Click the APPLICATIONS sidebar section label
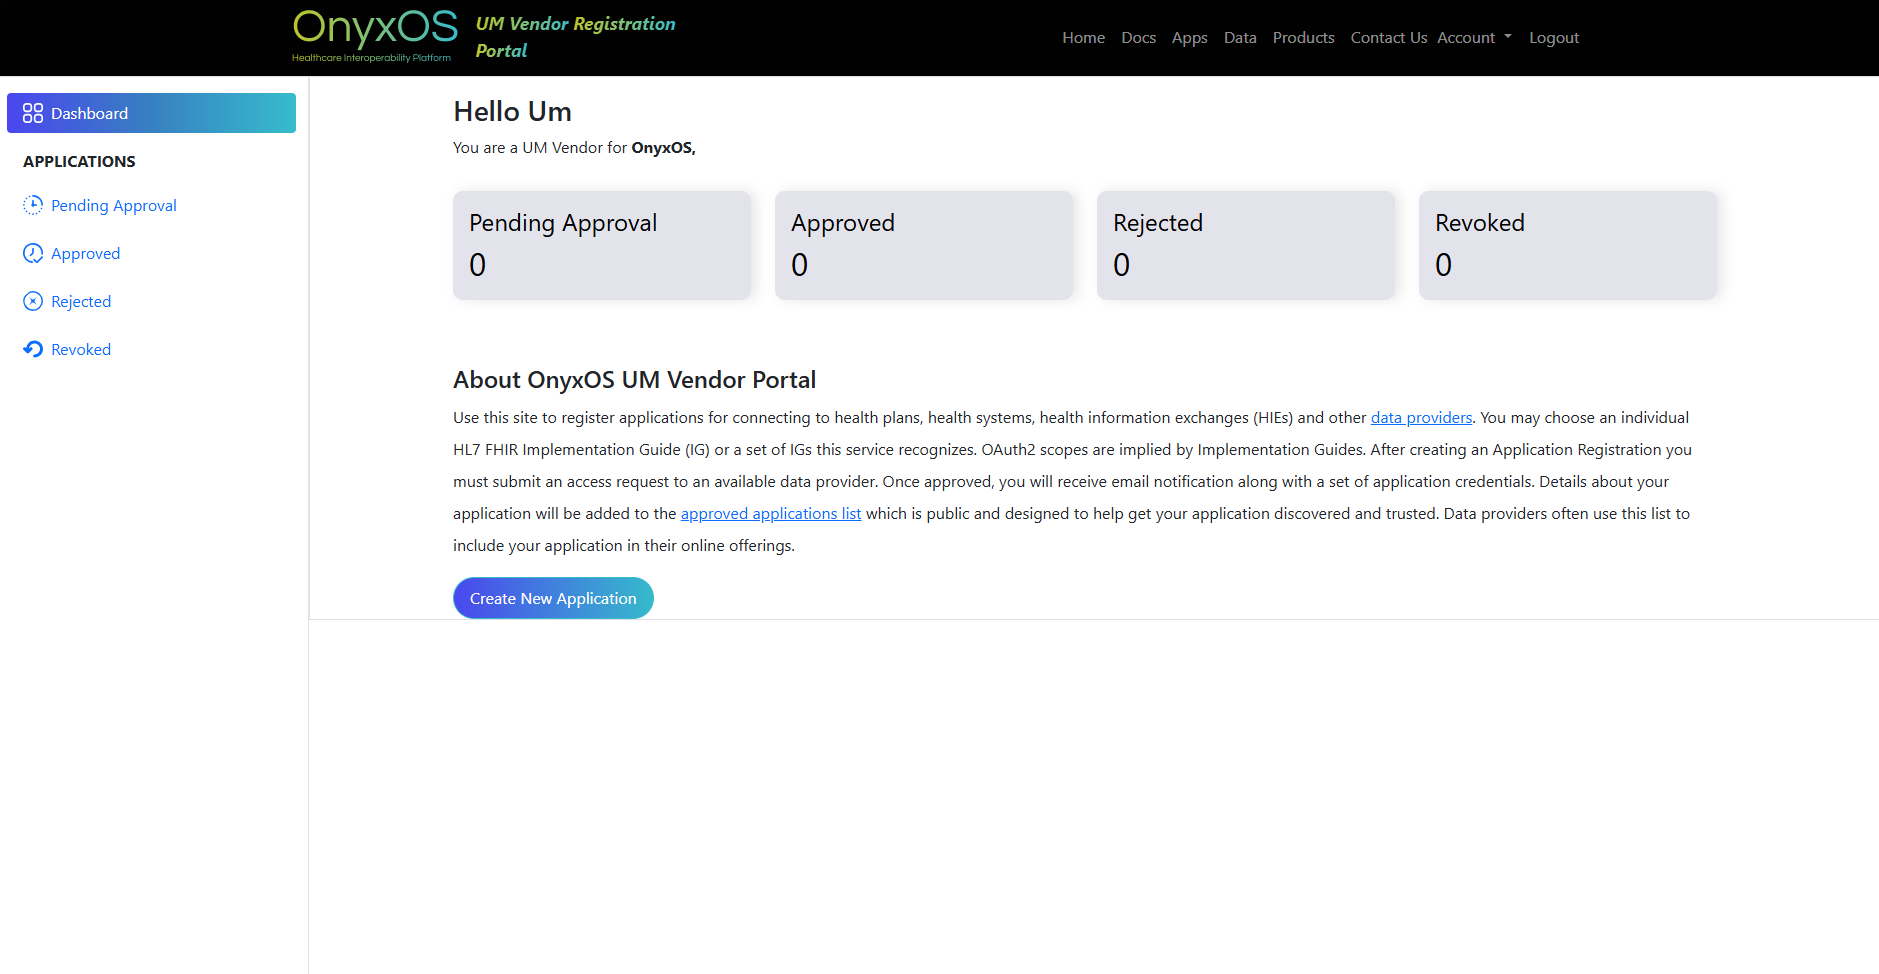1879x974 pixels. tap(79, 161)
